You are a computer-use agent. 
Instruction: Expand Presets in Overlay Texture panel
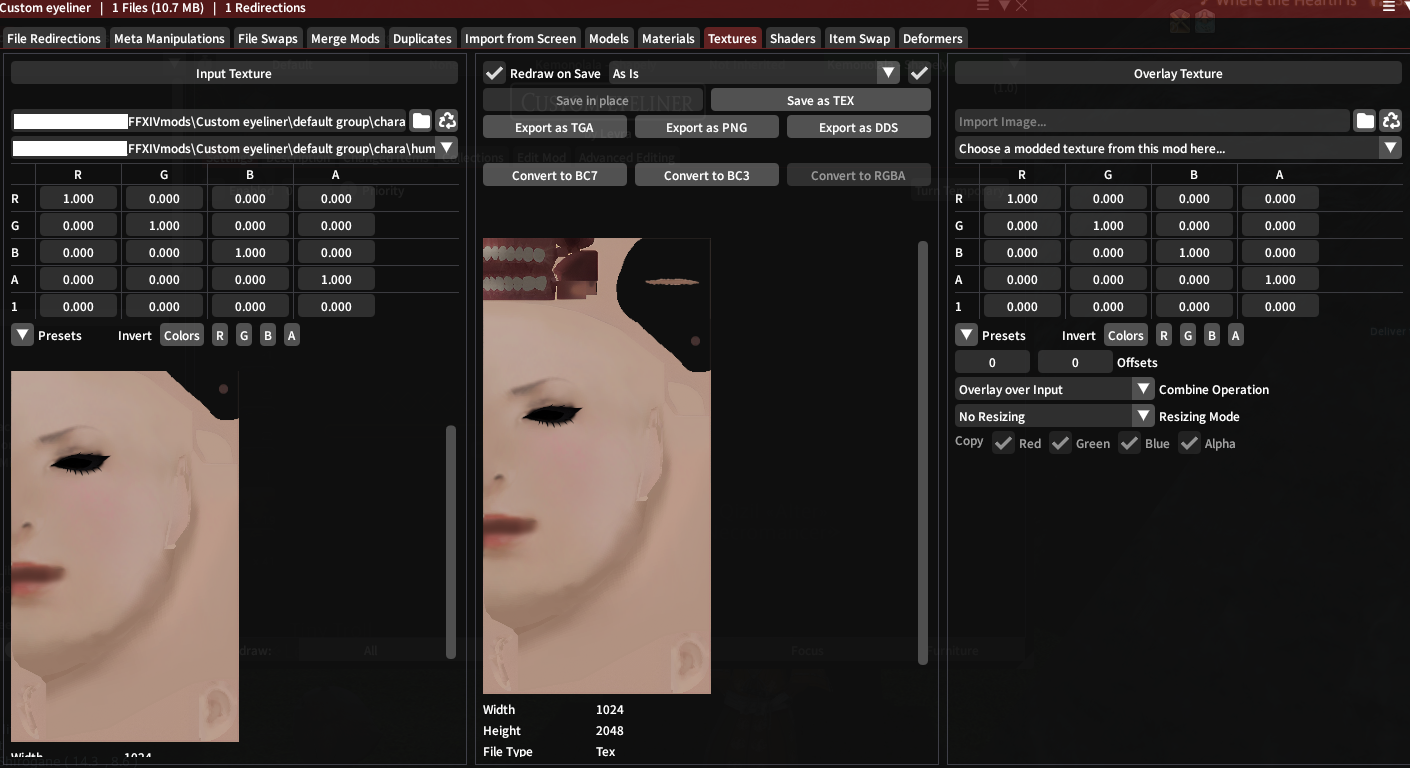(x=966, y=335)
